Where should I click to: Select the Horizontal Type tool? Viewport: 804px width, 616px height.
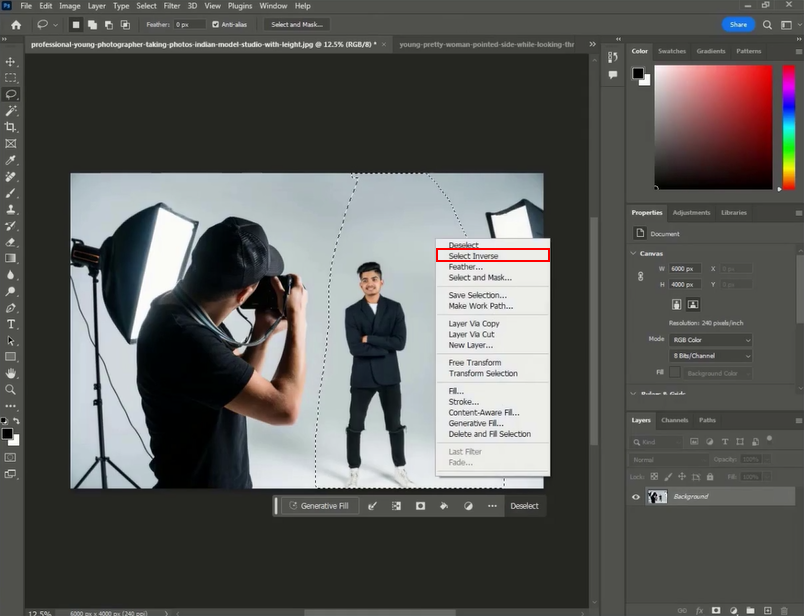[10, 324]
